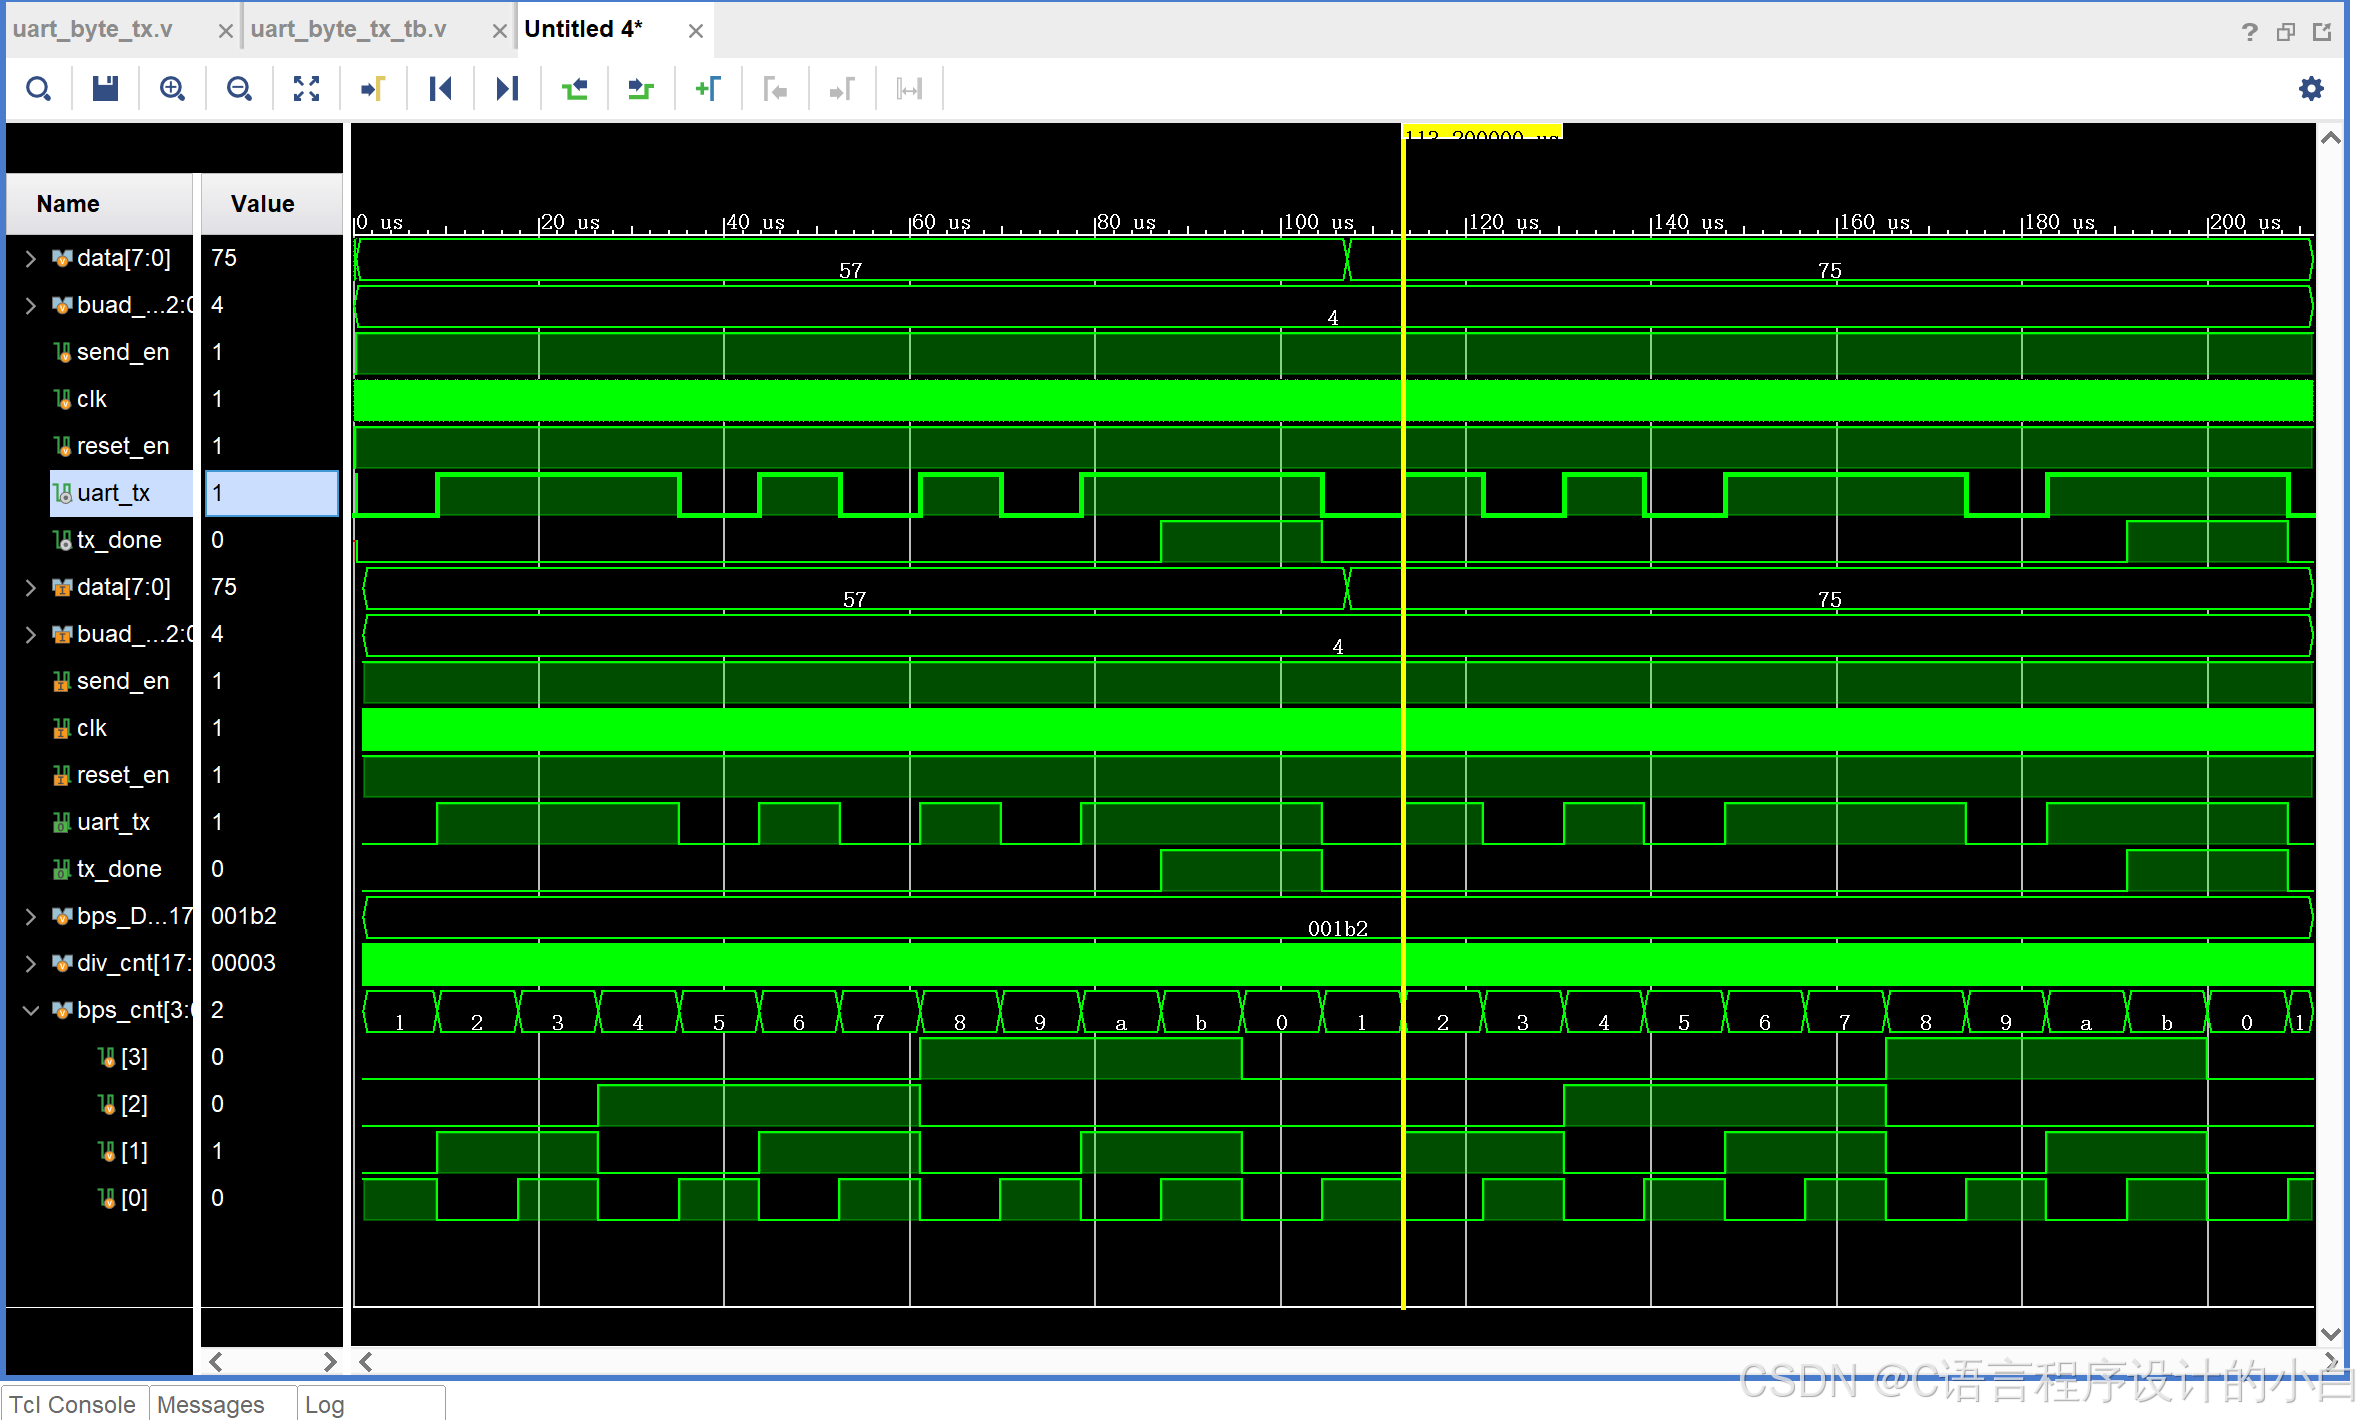The image size is (2366, 1420).
Task: Go to last time icon
Action: point(507,89)
